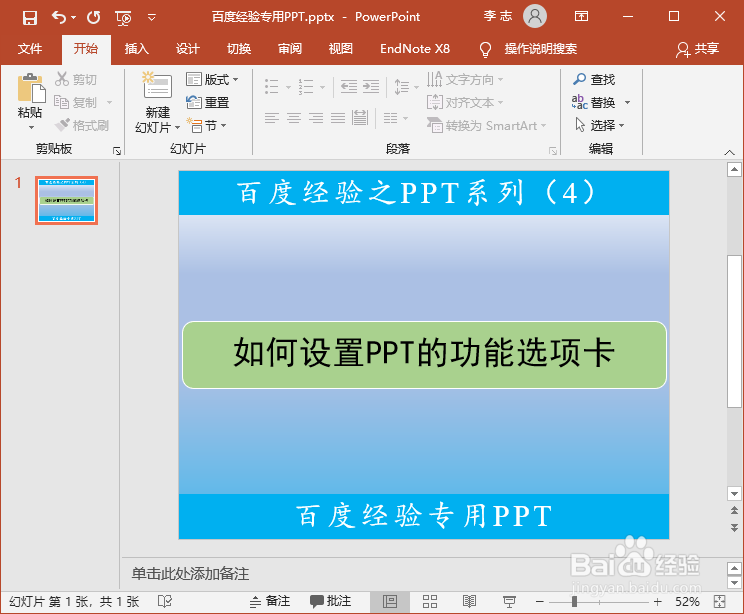
Task: Open the account profile picture
Action: click(535, 16)
